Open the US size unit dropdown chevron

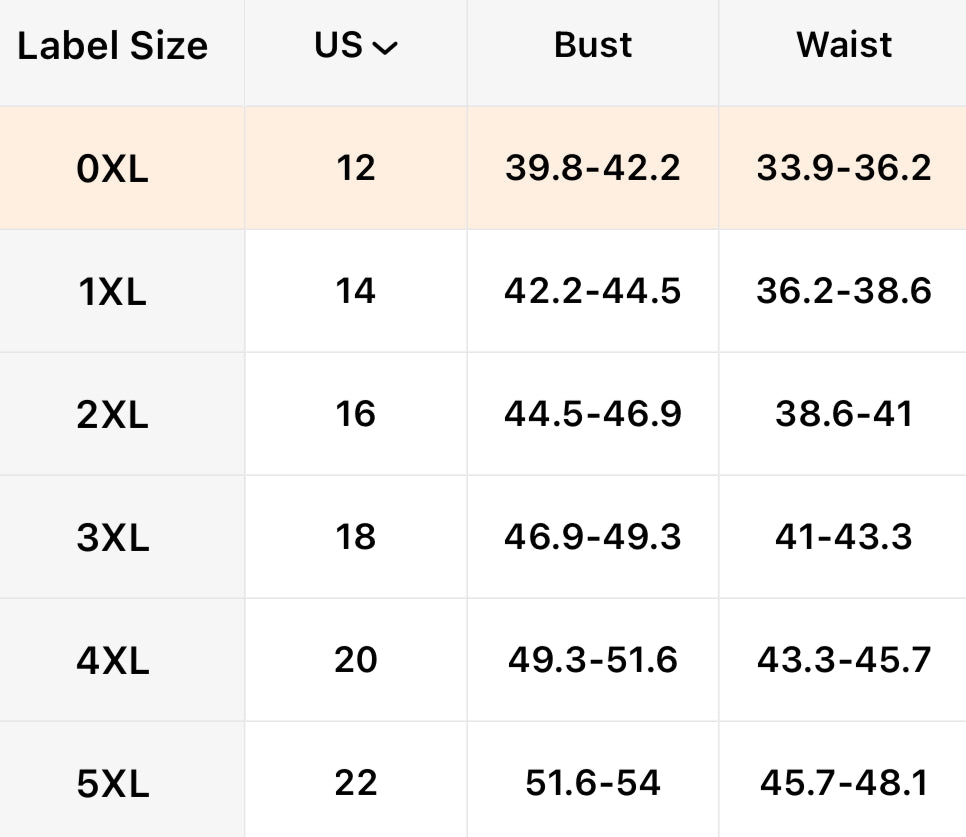click(385, 48)
